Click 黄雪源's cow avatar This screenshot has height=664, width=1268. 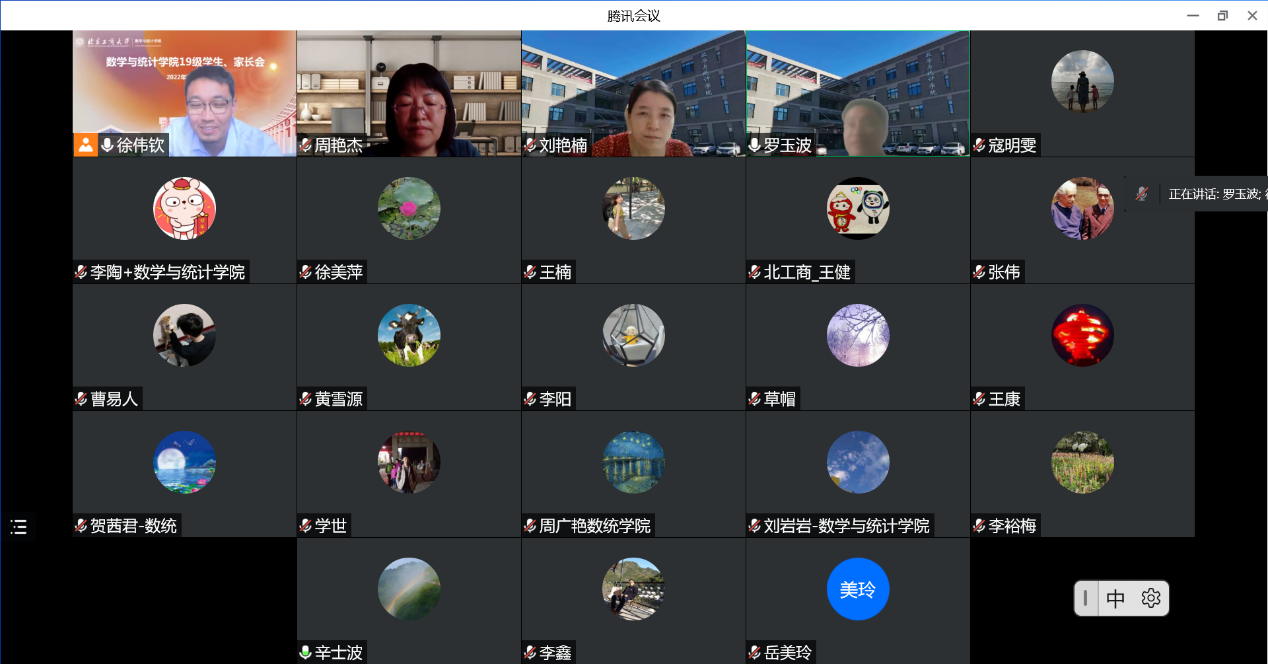click(409, 335)
